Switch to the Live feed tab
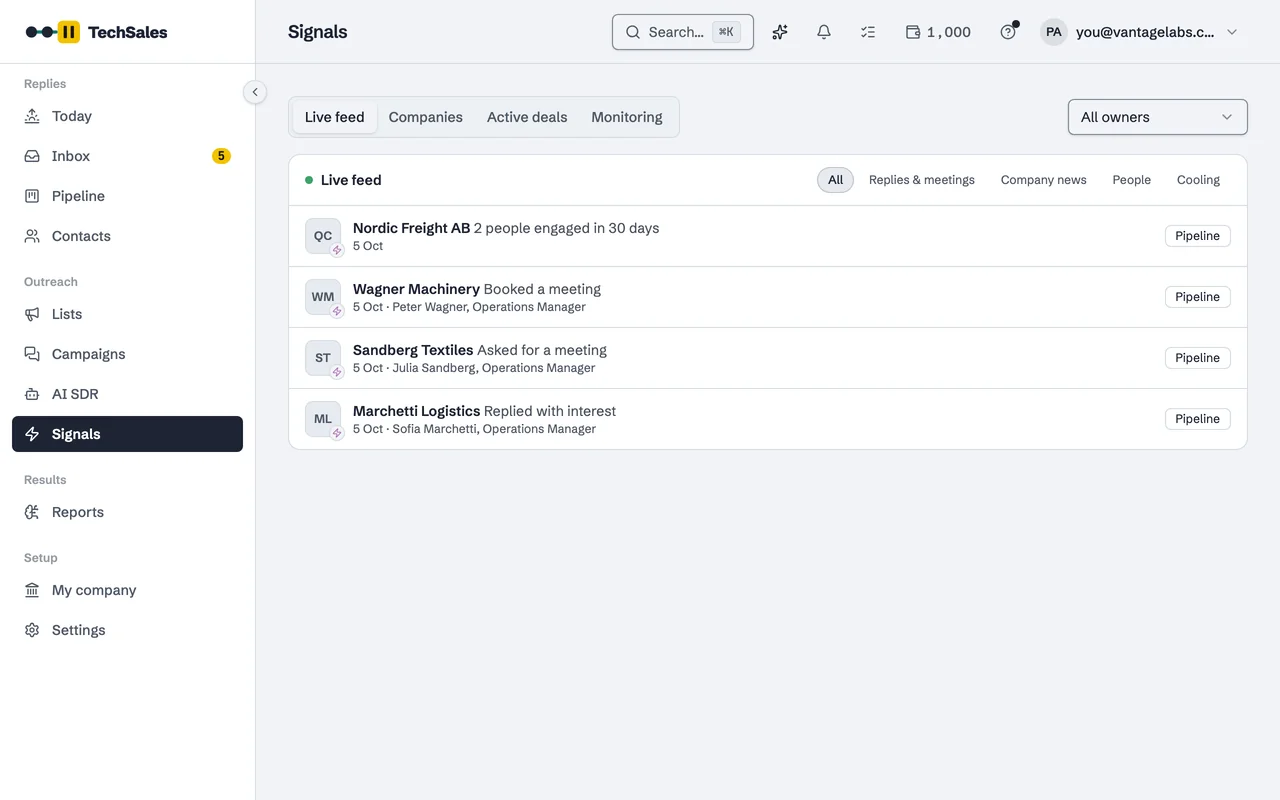The image size is (1280, 800). (335, 117)
